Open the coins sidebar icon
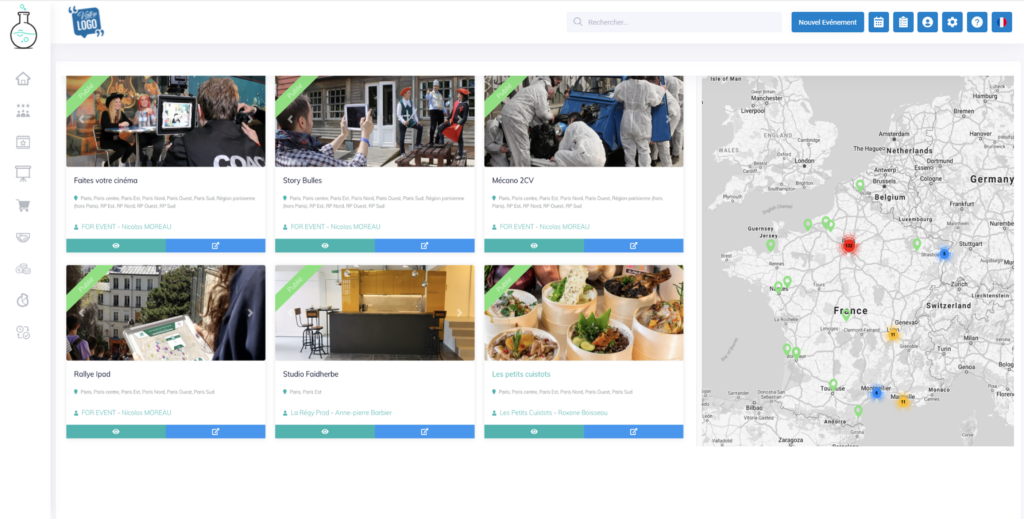This screenshot has height=519, width=1024. [x=23, y=269]
